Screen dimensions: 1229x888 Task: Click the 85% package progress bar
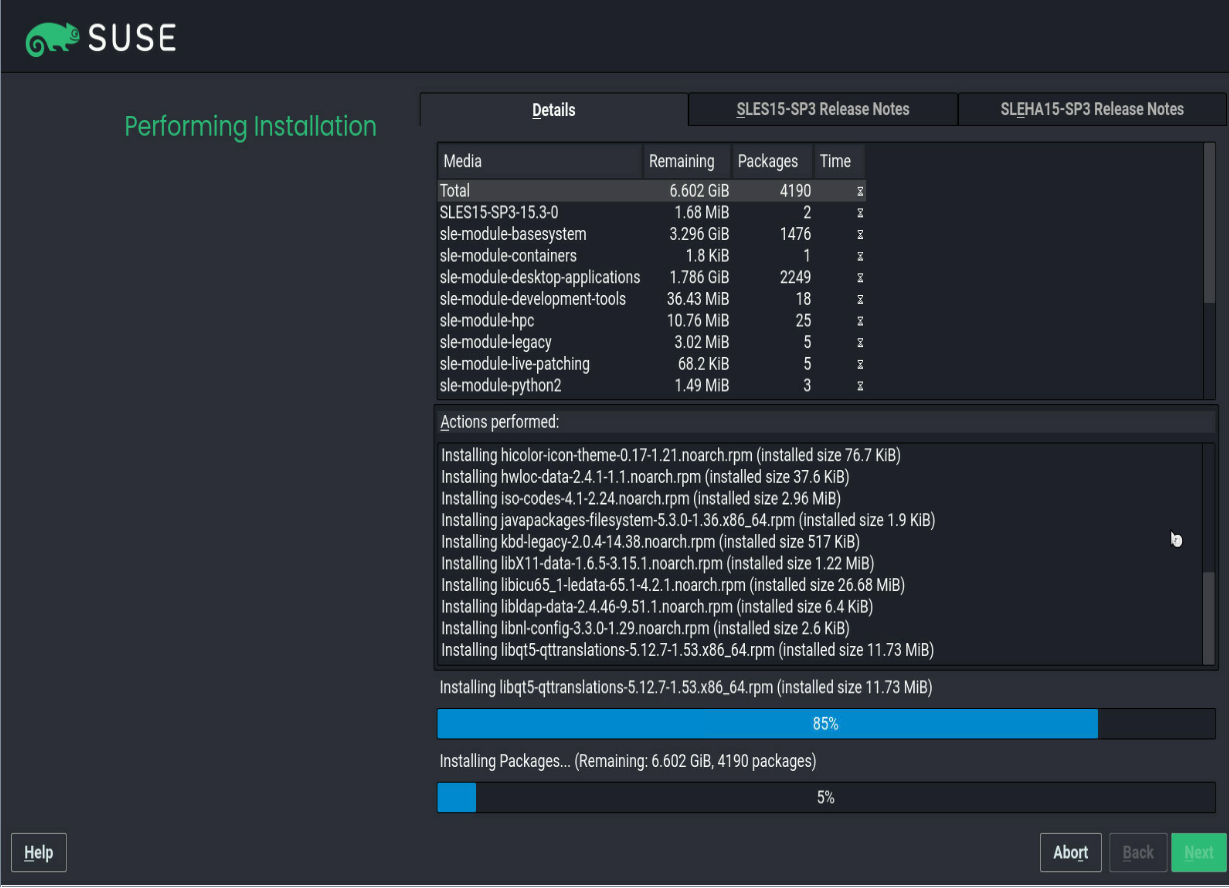click(826, 724)
